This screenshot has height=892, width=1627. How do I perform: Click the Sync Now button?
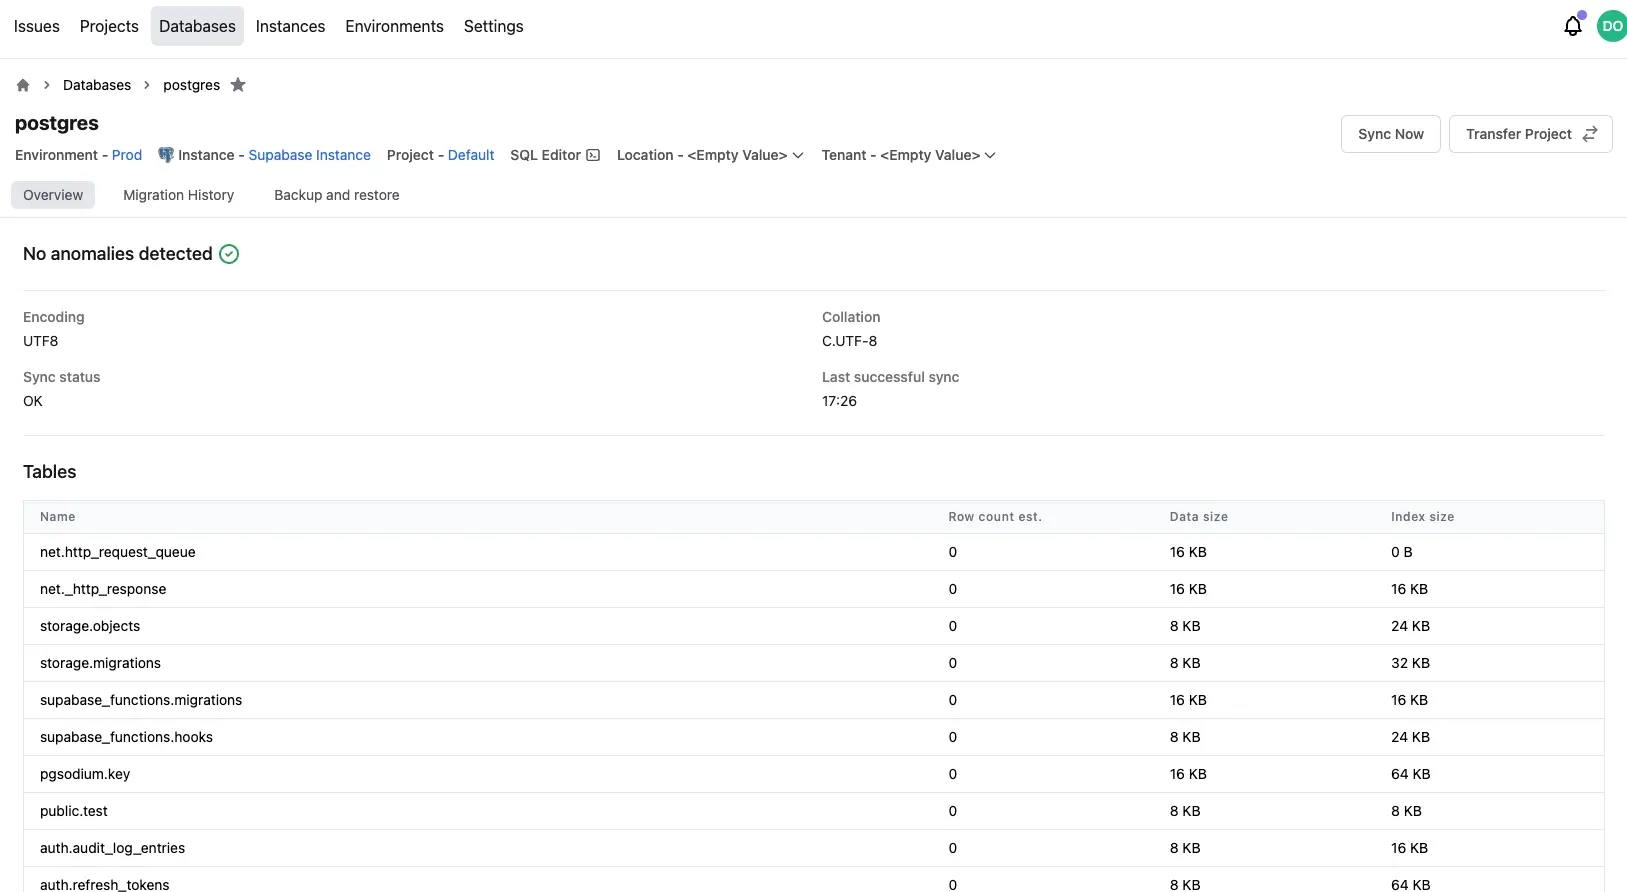tap(1391, 134)
